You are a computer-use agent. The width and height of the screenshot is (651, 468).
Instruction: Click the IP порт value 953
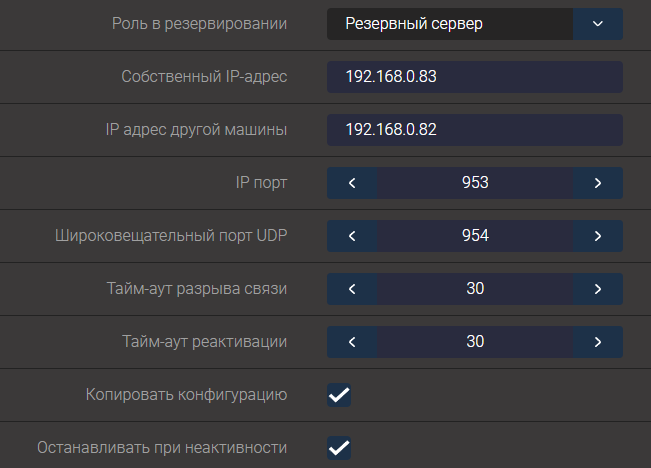click(475, 183)
